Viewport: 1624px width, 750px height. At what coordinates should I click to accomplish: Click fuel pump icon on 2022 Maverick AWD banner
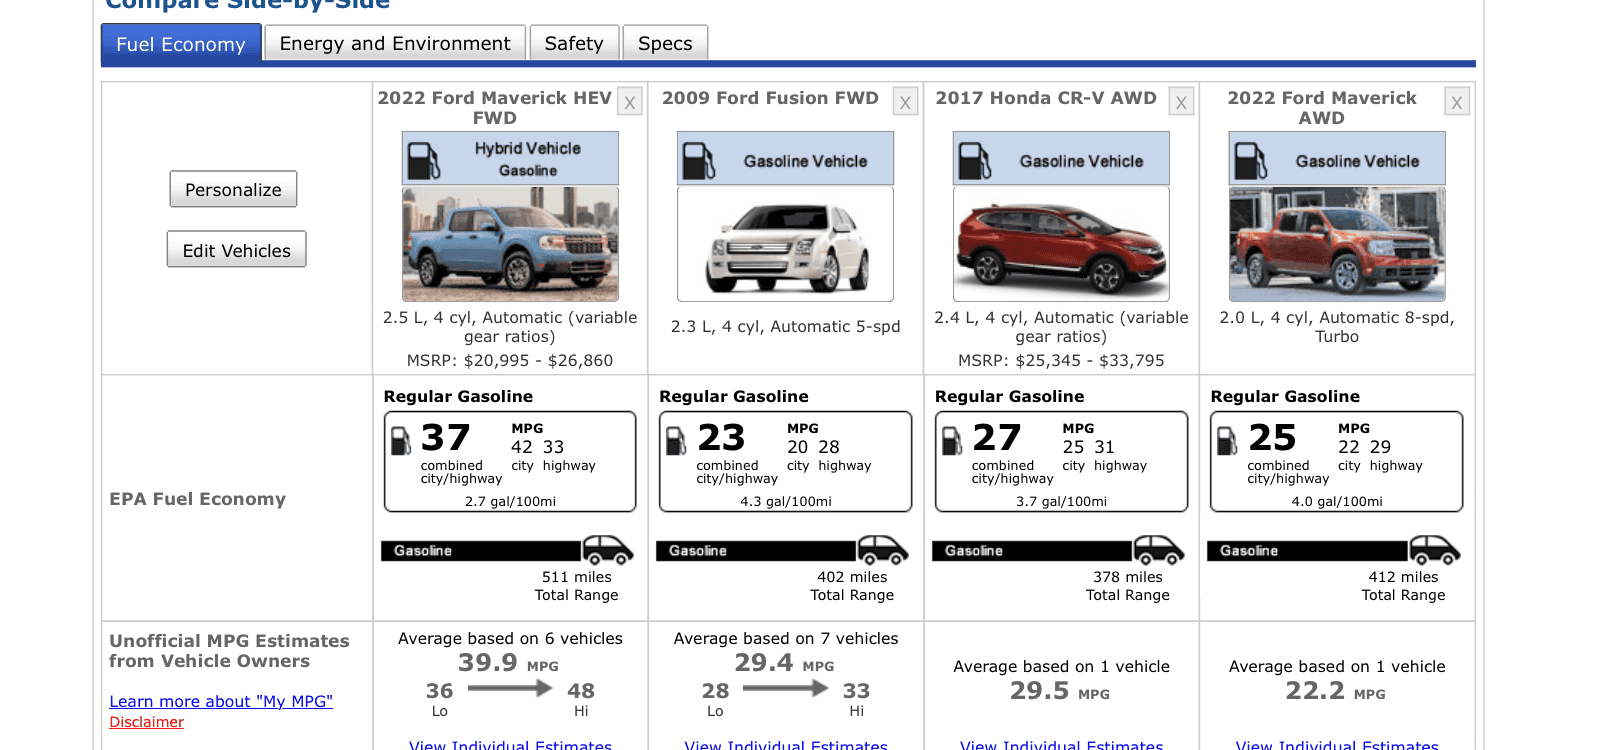[1251, 160]
